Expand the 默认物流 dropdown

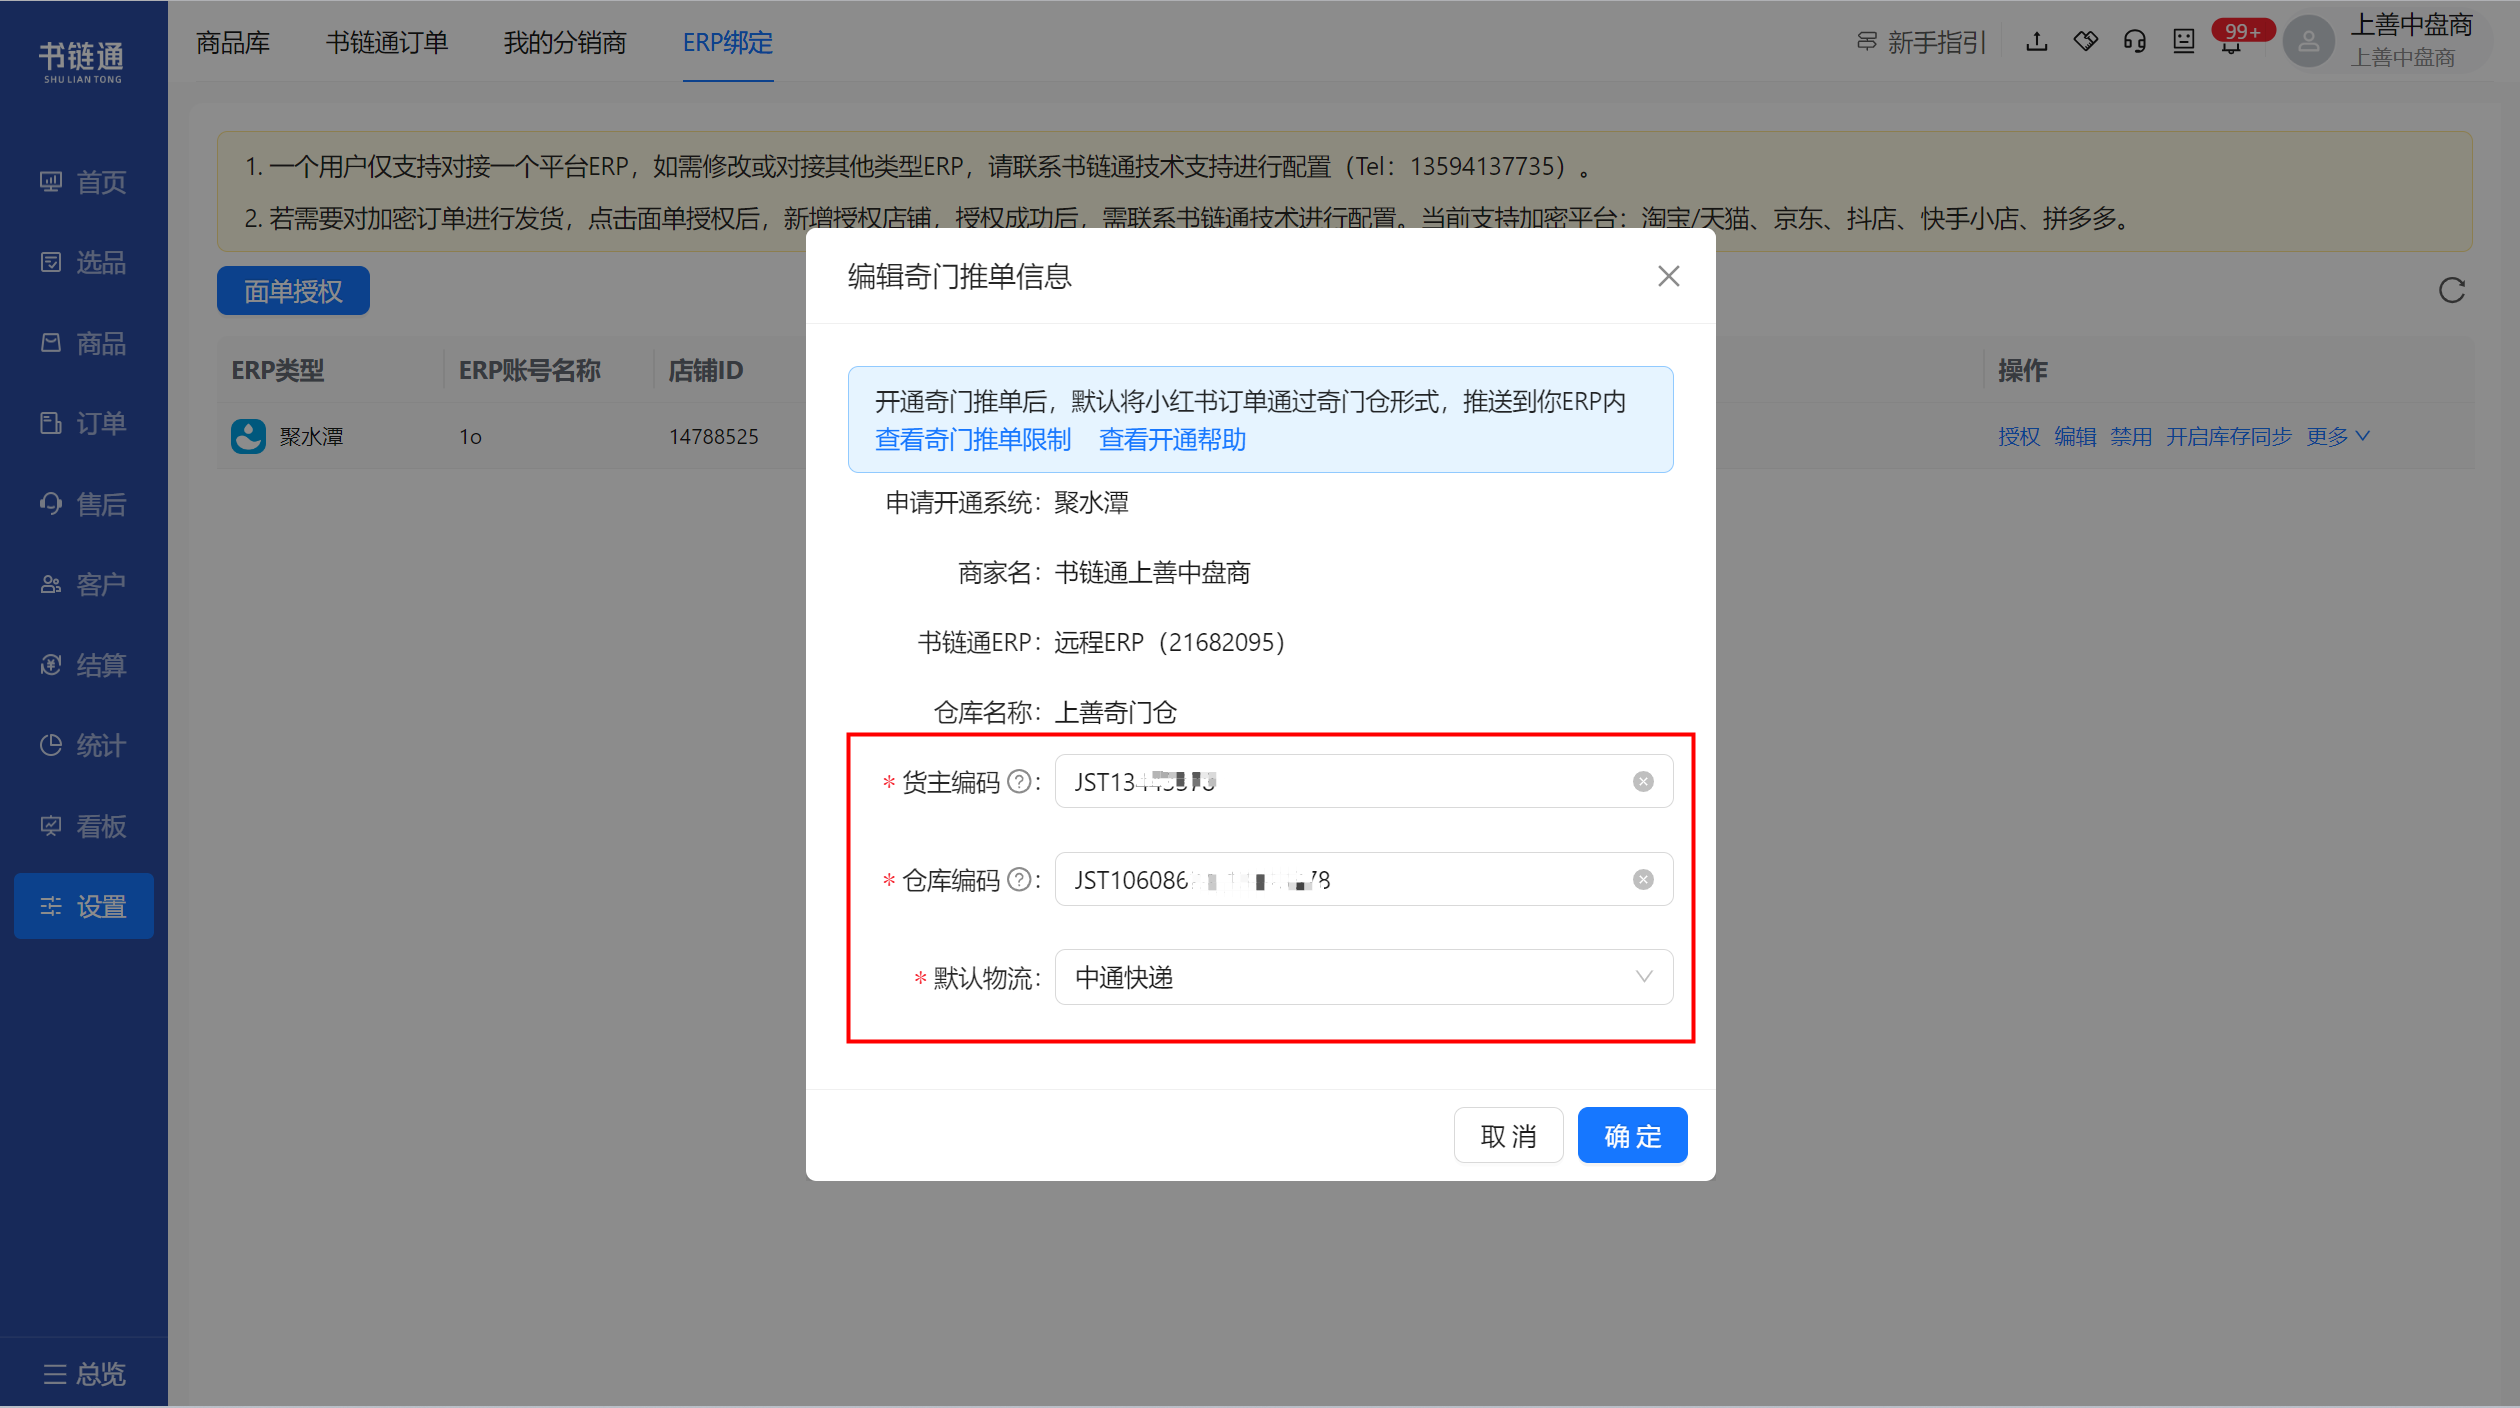(x=1363, y=977)
